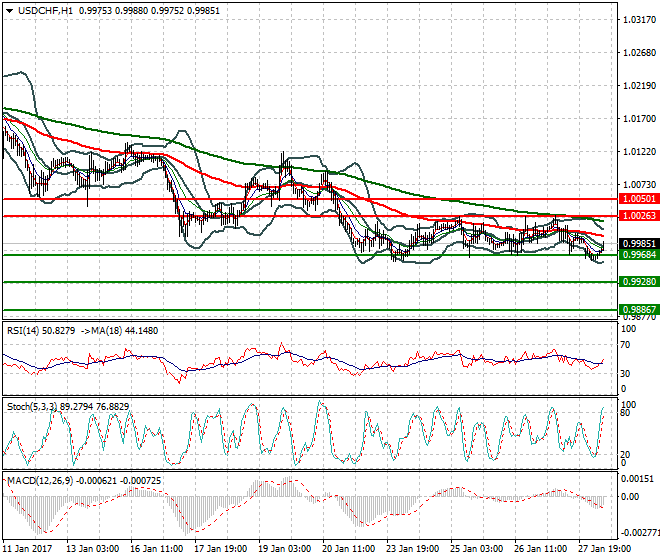The height and width of the screenshot is (560, 660).
Task: Click the 23 Jan 19:00 time label
Action: (412, 549)
